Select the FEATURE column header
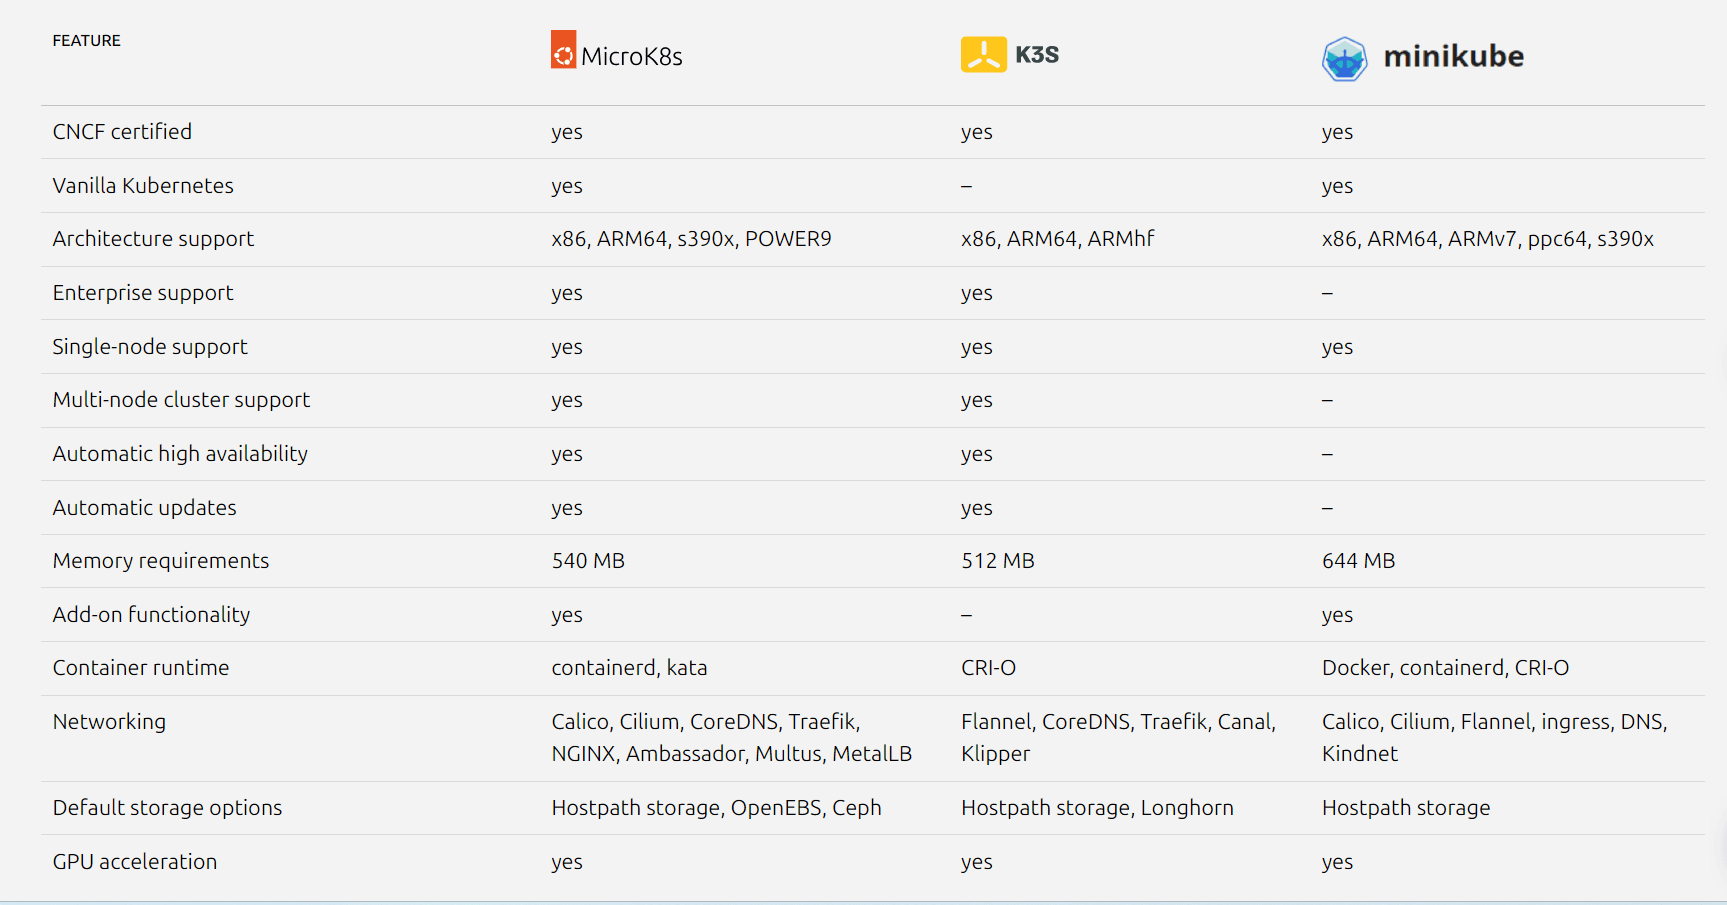This screenshot has width=1727, height=905. pos(86,41)
